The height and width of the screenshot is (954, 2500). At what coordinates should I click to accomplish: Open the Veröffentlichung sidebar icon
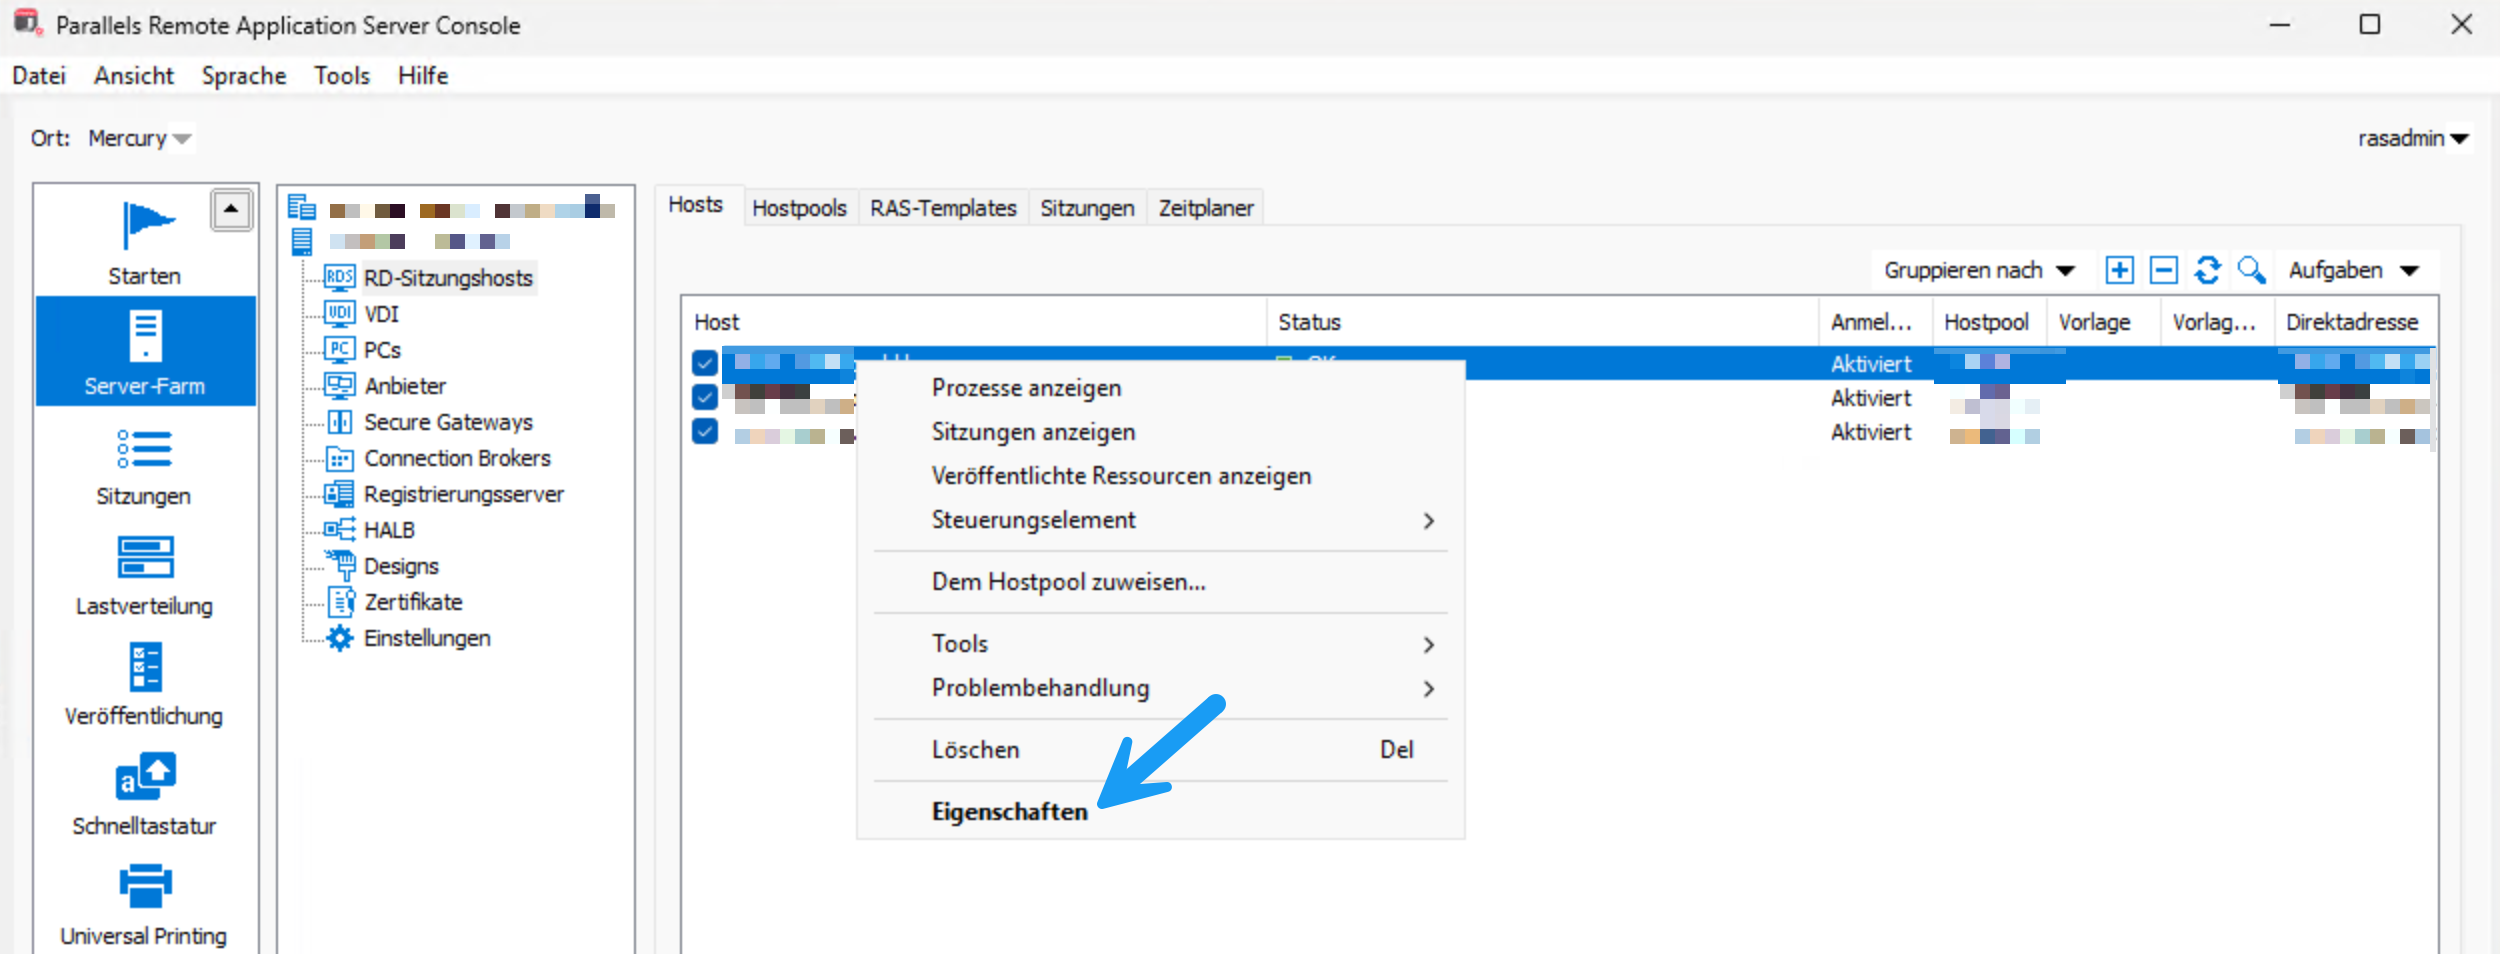pos(145,668)
